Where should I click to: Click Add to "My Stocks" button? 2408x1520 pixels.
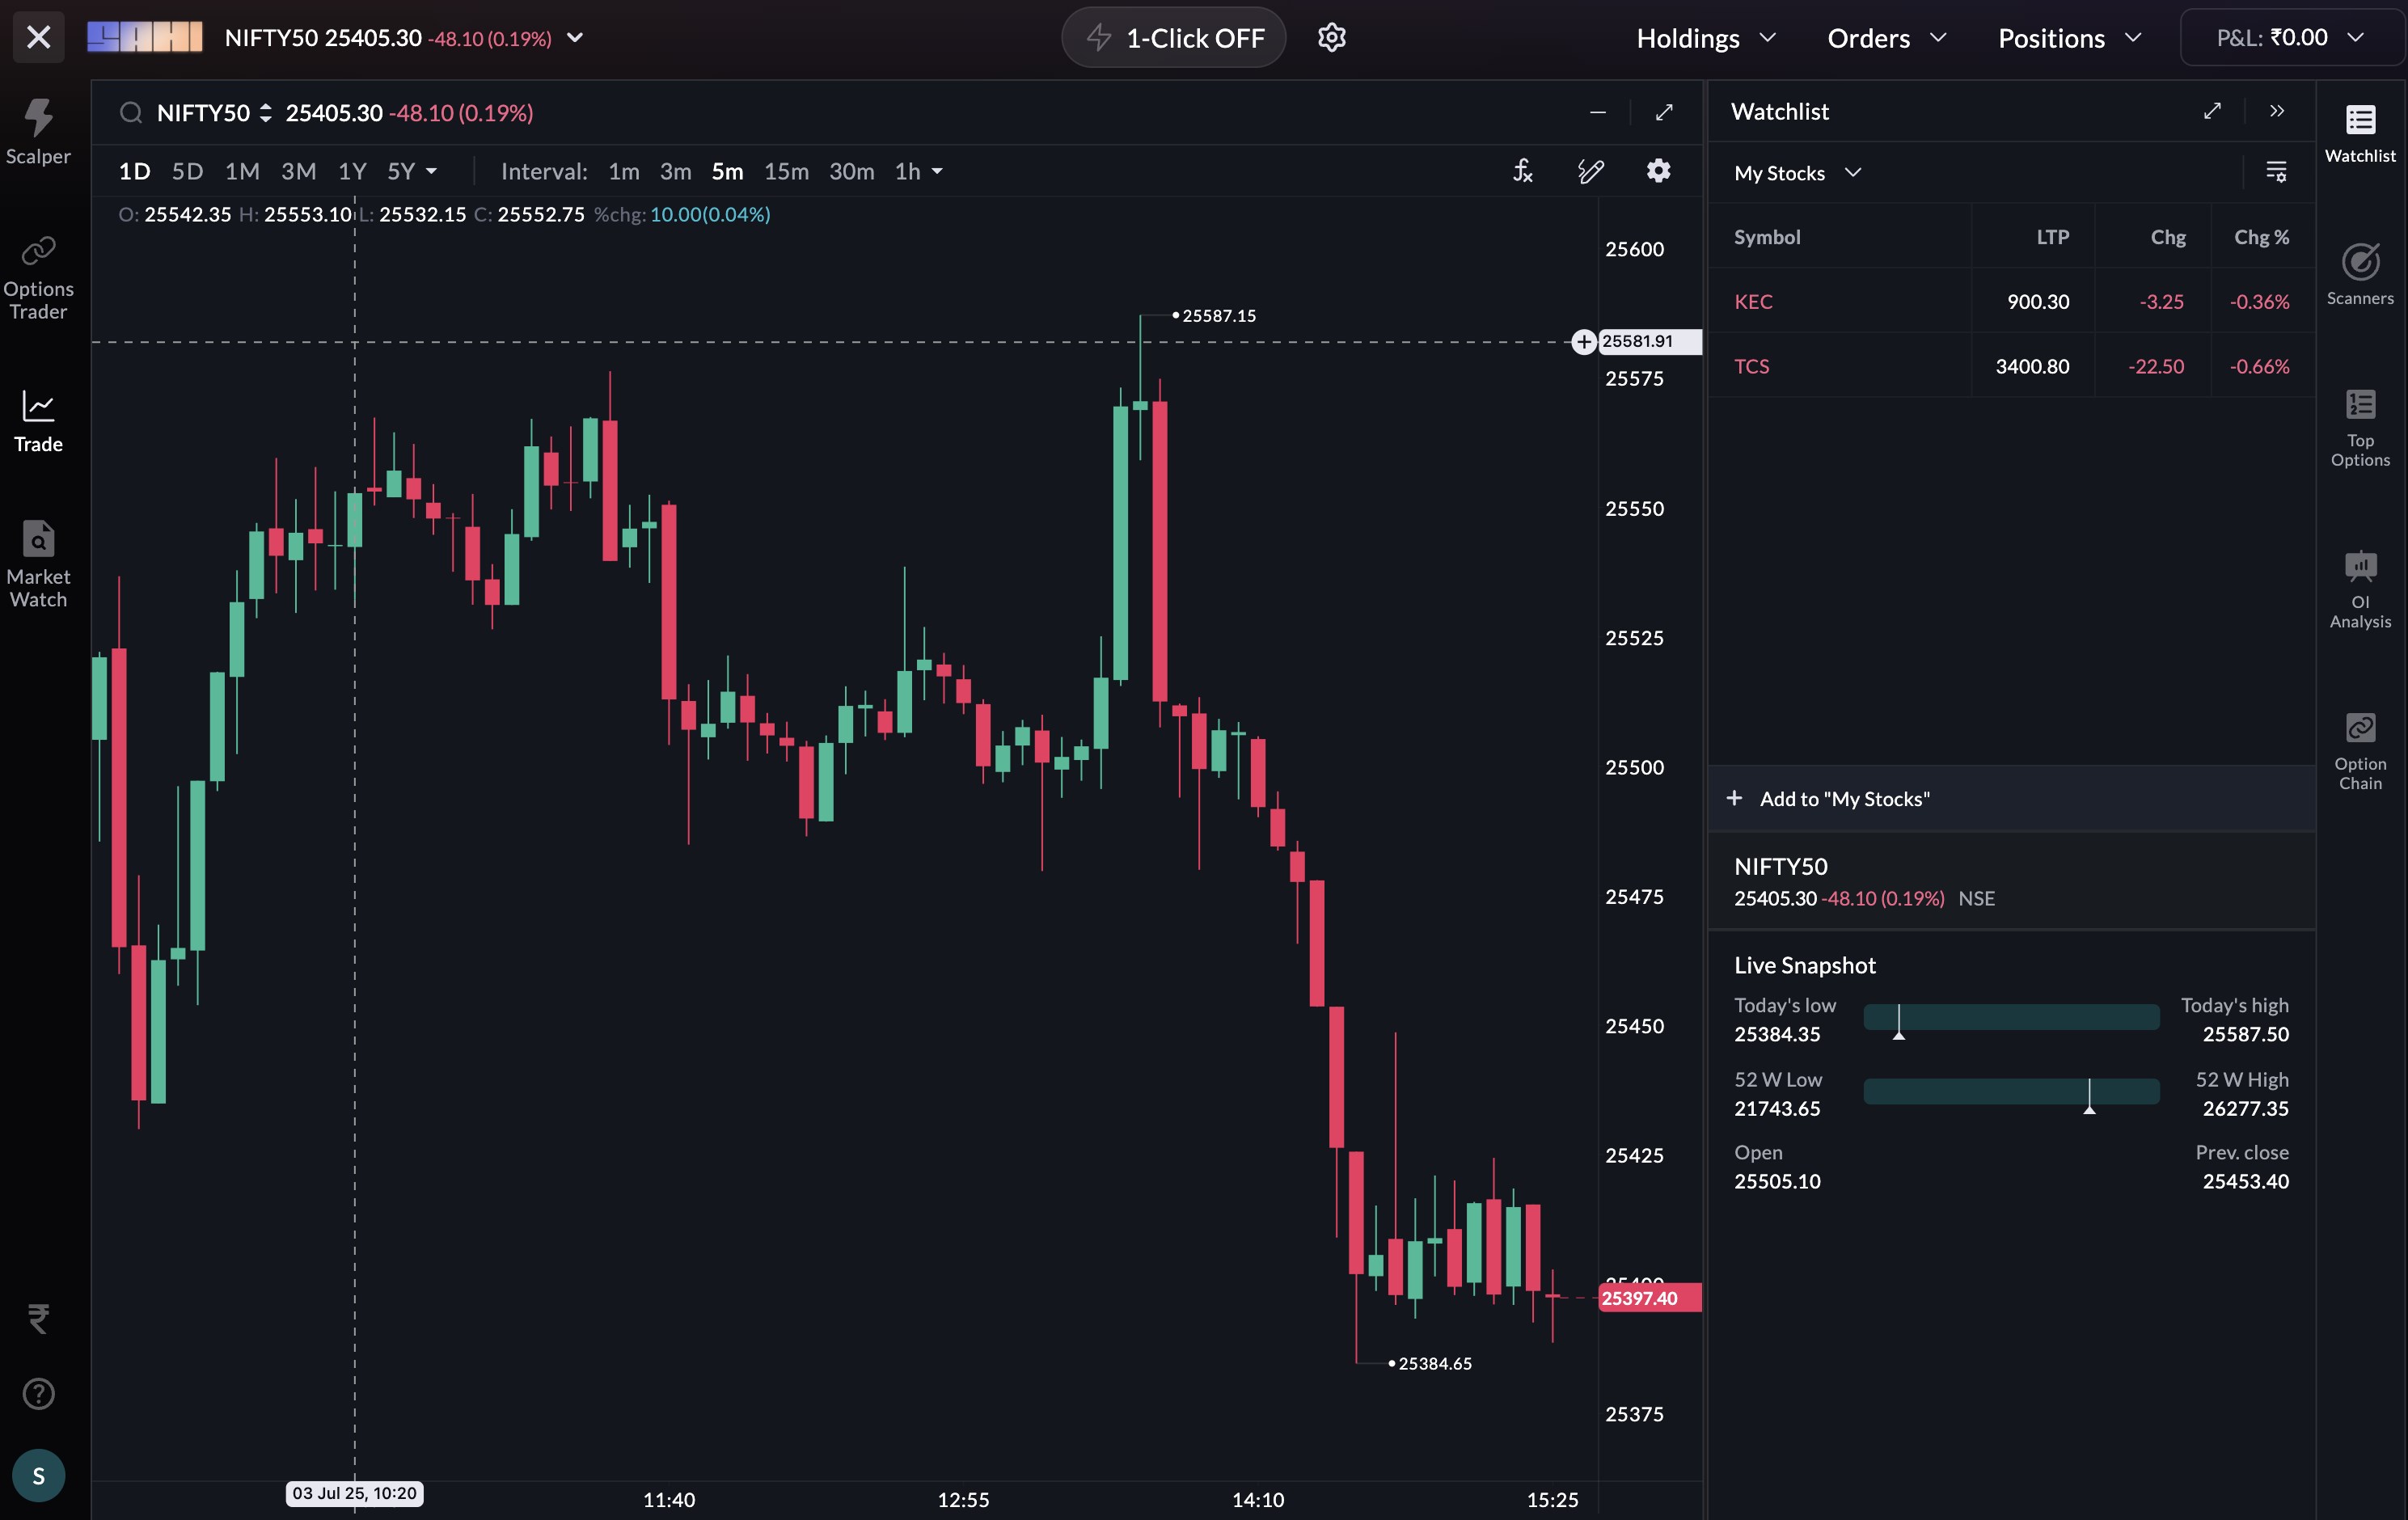click(x=2011, y=798)
